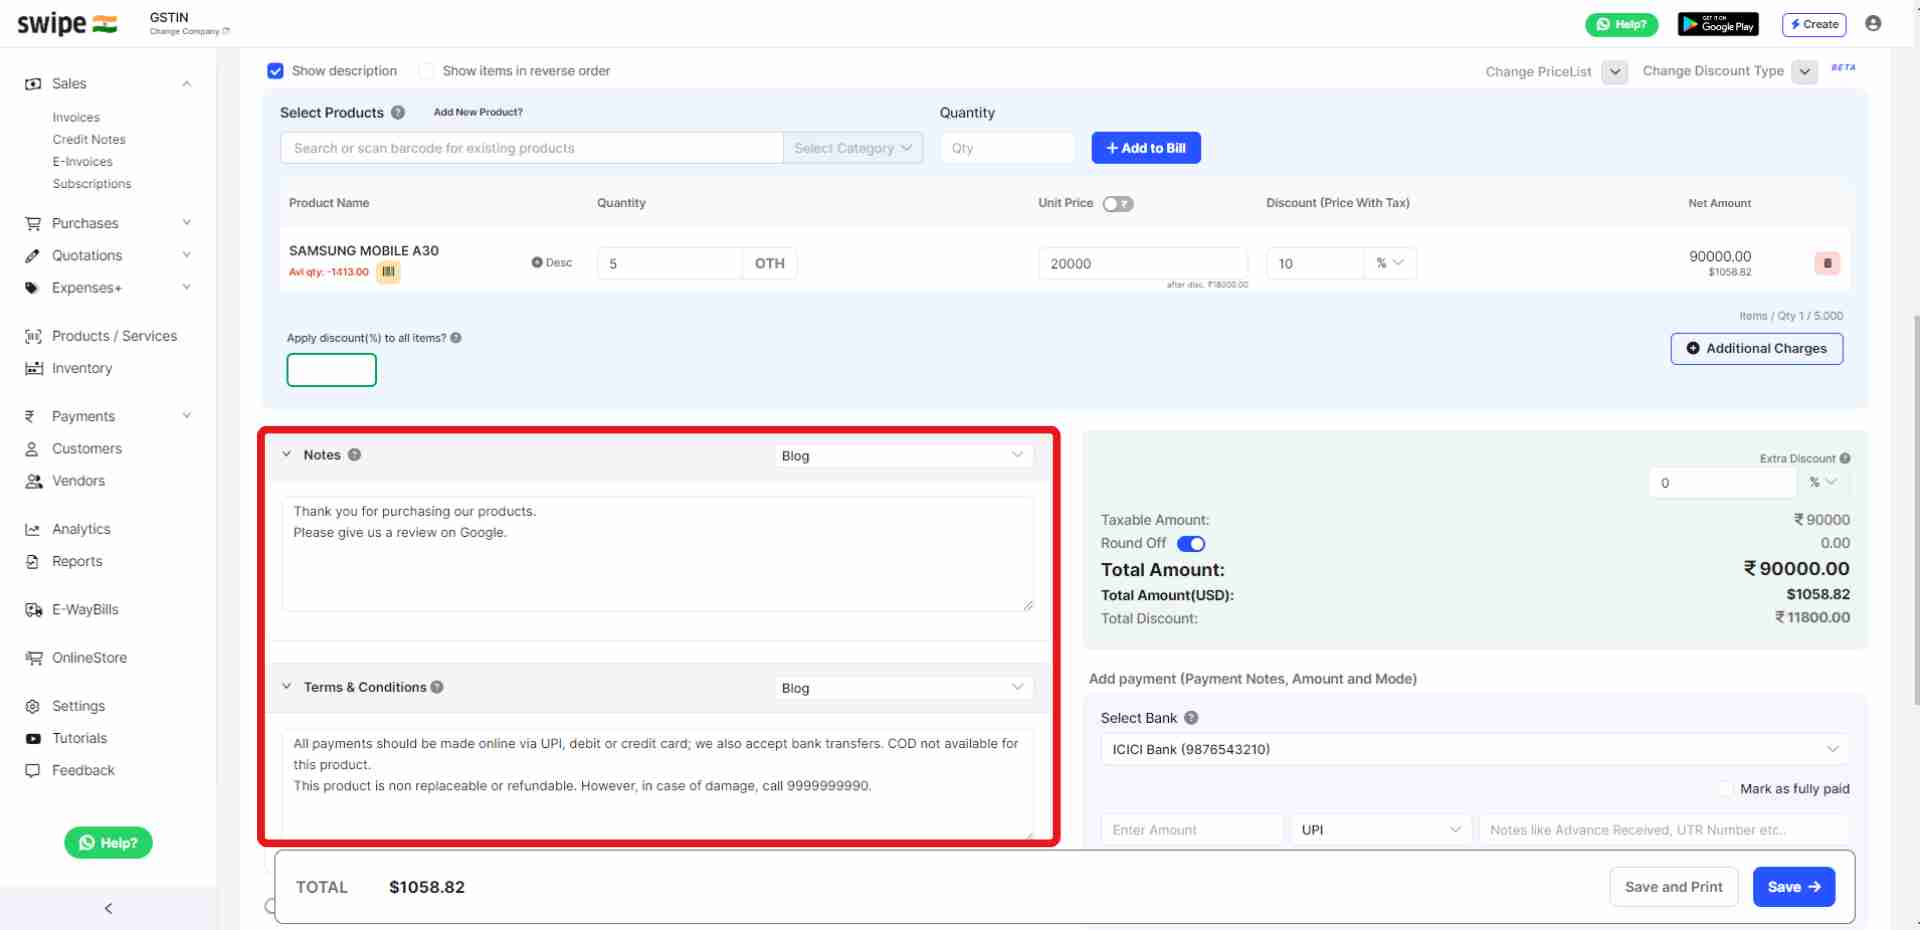The height and width of the screenshot is (930, 1920).
Task: Click the Payments rupee icon
Action: coord(30,416)
